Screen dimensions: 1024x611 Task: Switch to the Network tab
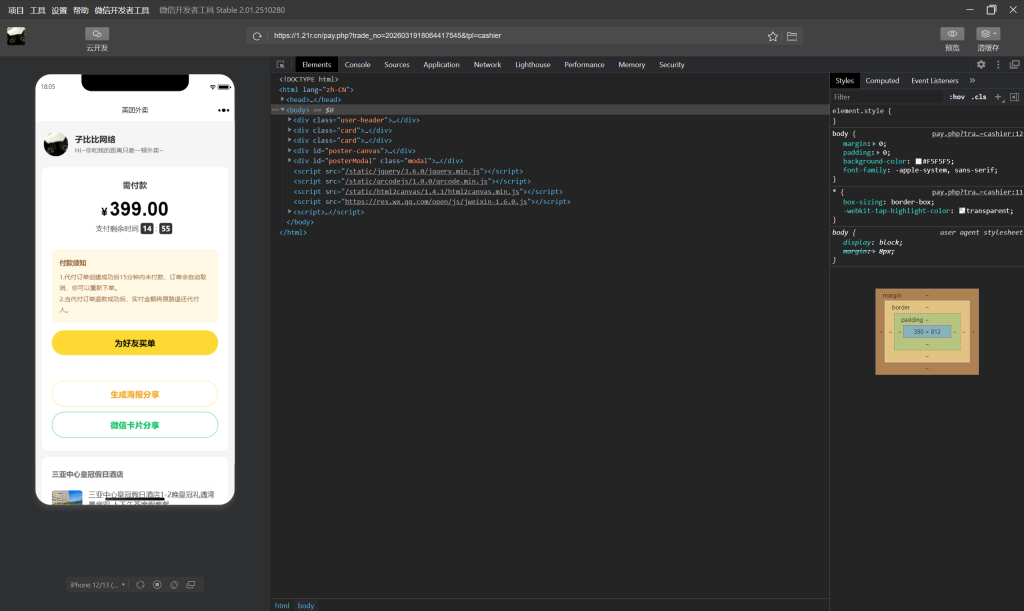(487, 65)
